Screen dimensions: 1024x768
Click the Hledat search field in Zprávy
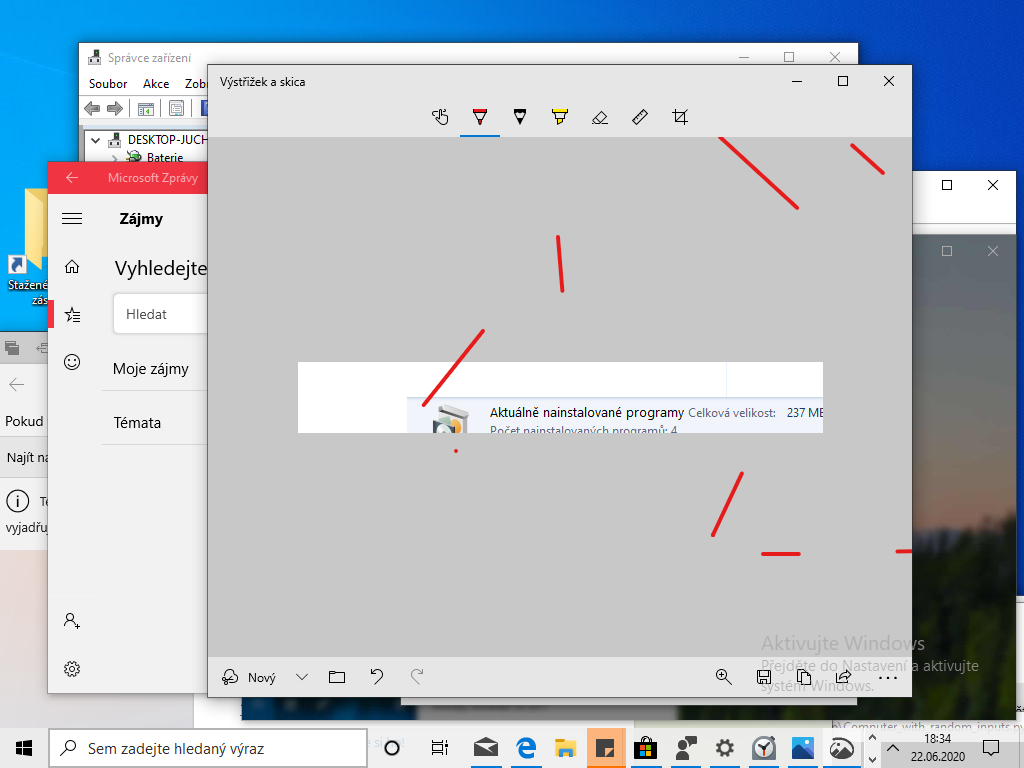tap(161, 314)
